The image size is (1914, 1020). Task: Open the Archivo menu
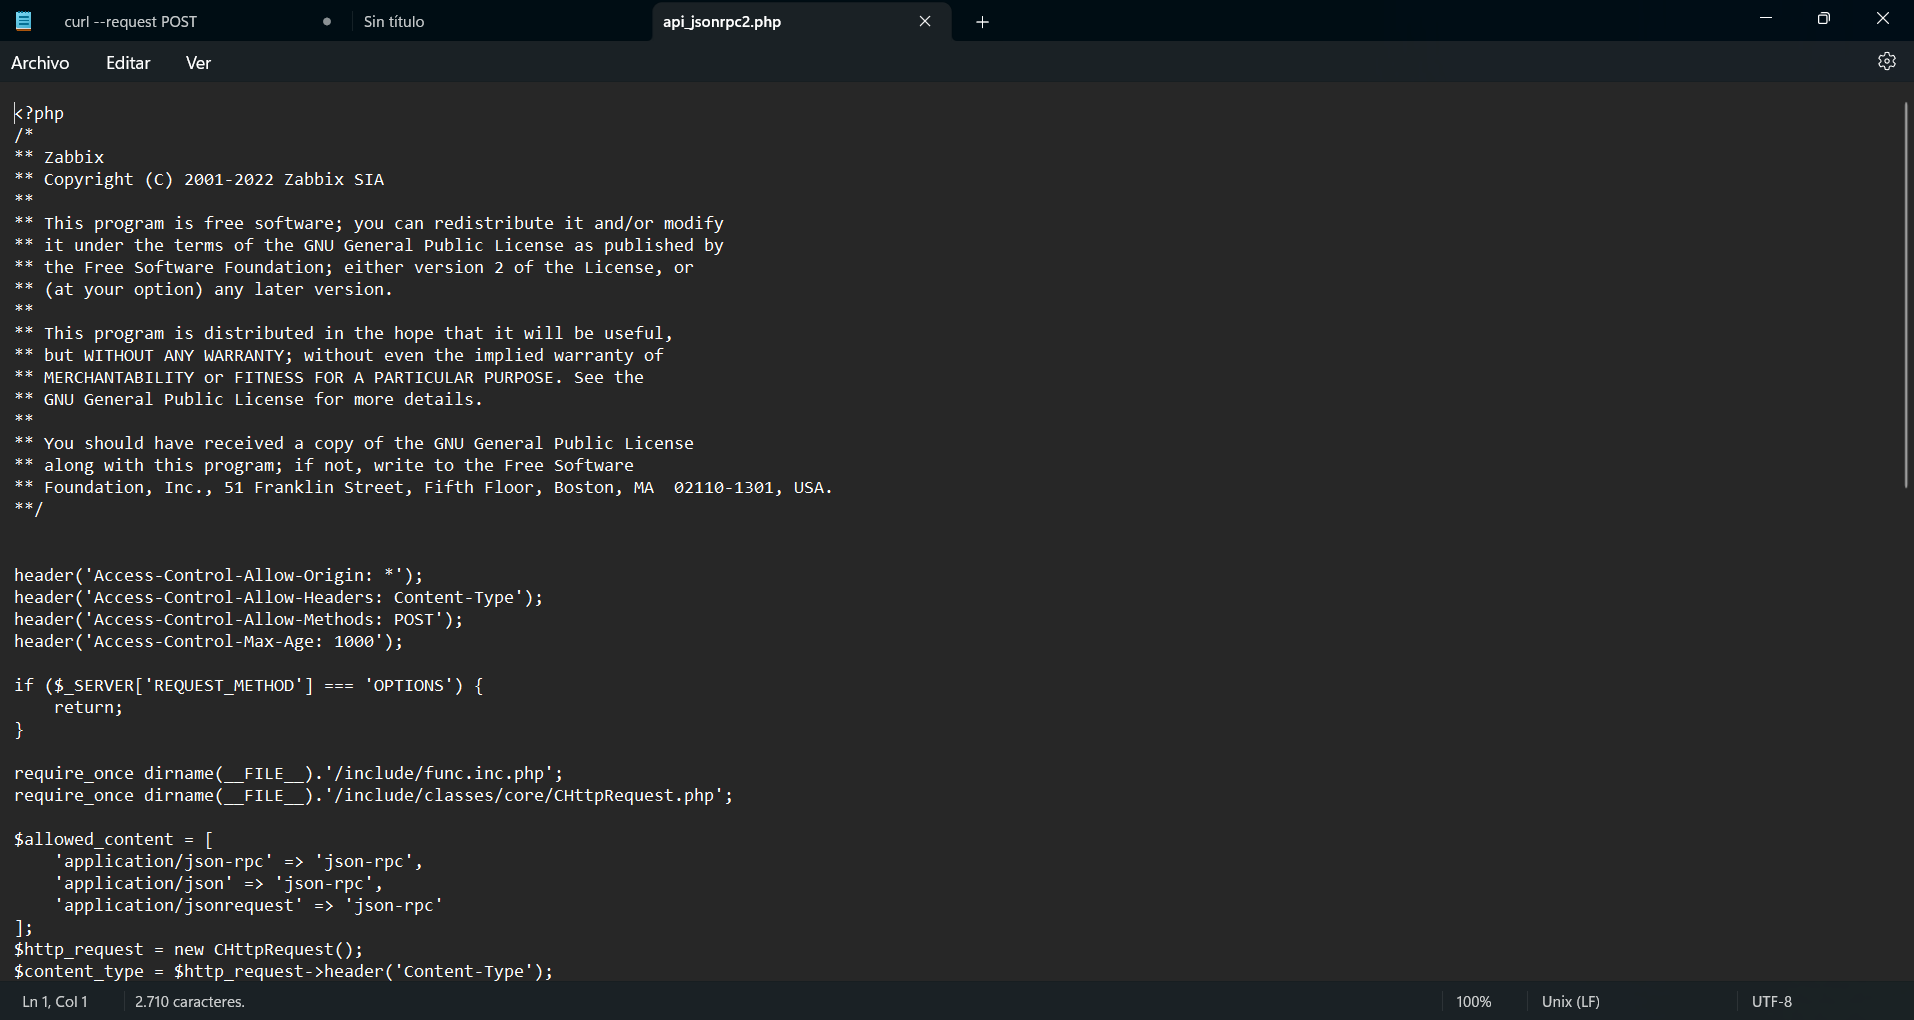[40, 63]
